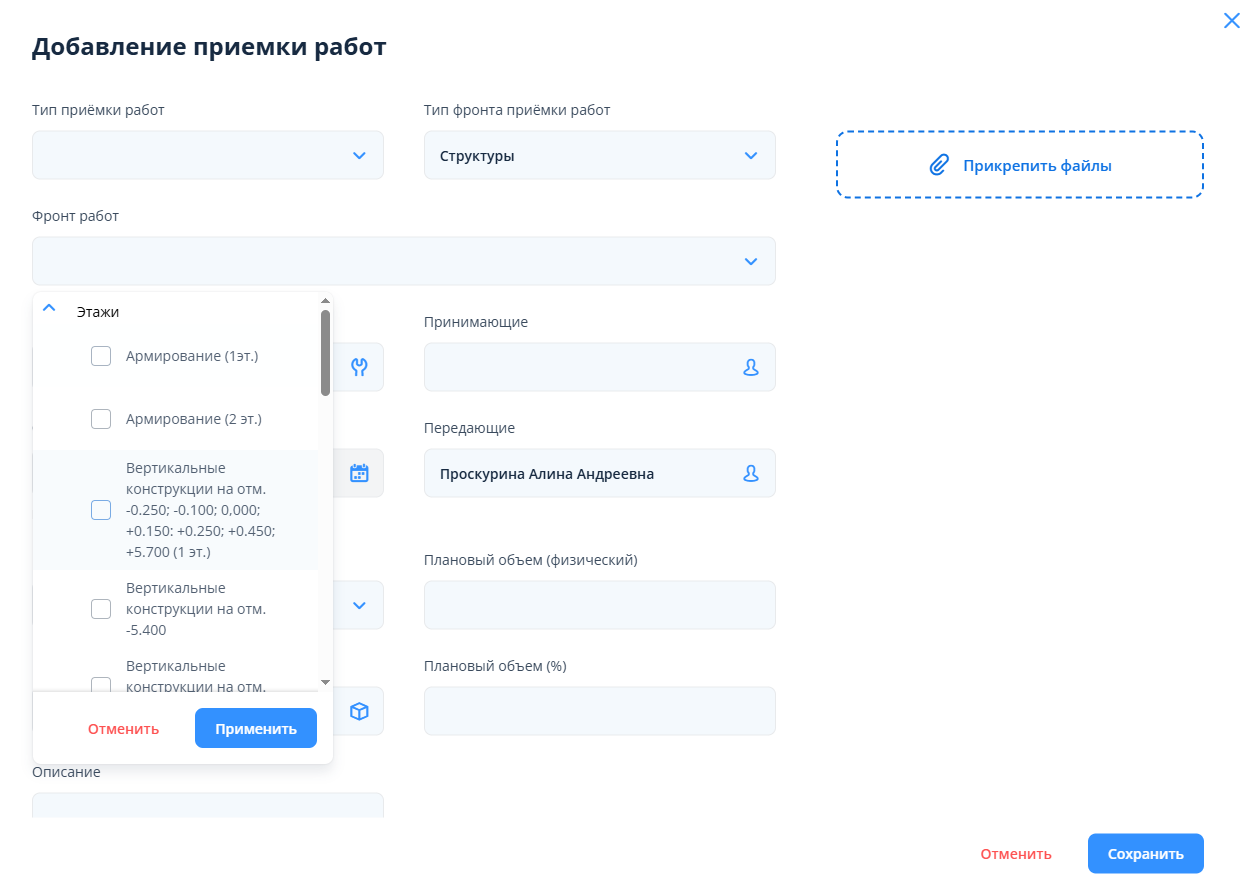Click the wrench tool icon
Screen dimensions: 1245x893
[359, 367]
